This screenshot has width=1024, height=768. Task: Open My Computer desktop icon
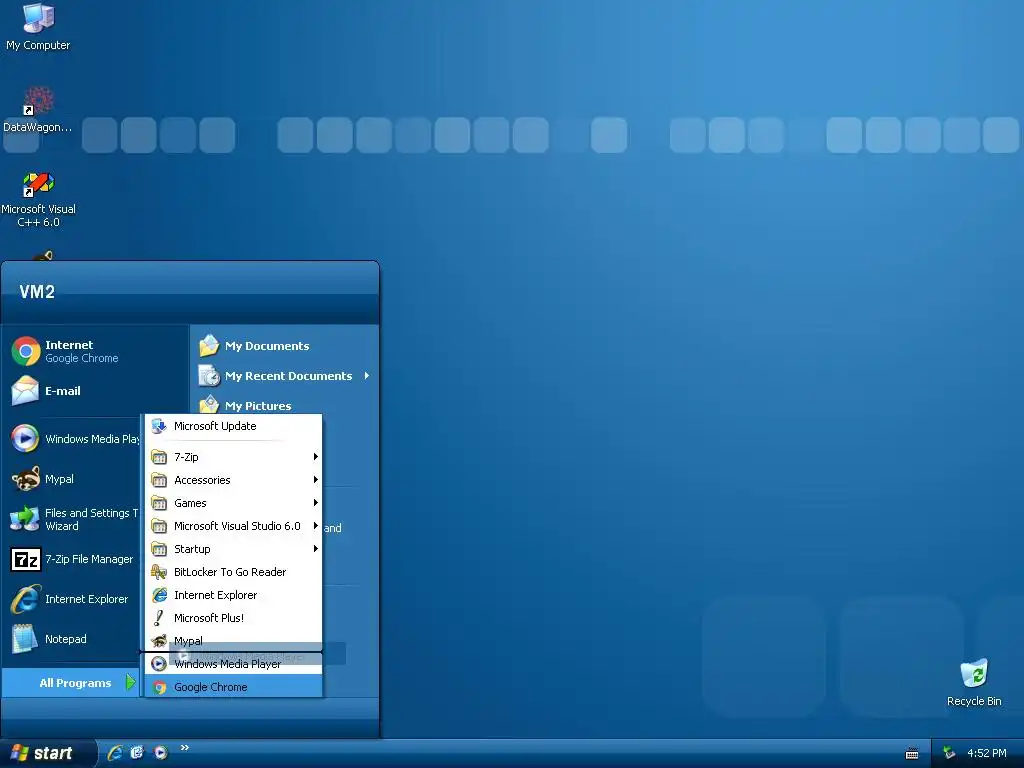(x=38, y=27)
